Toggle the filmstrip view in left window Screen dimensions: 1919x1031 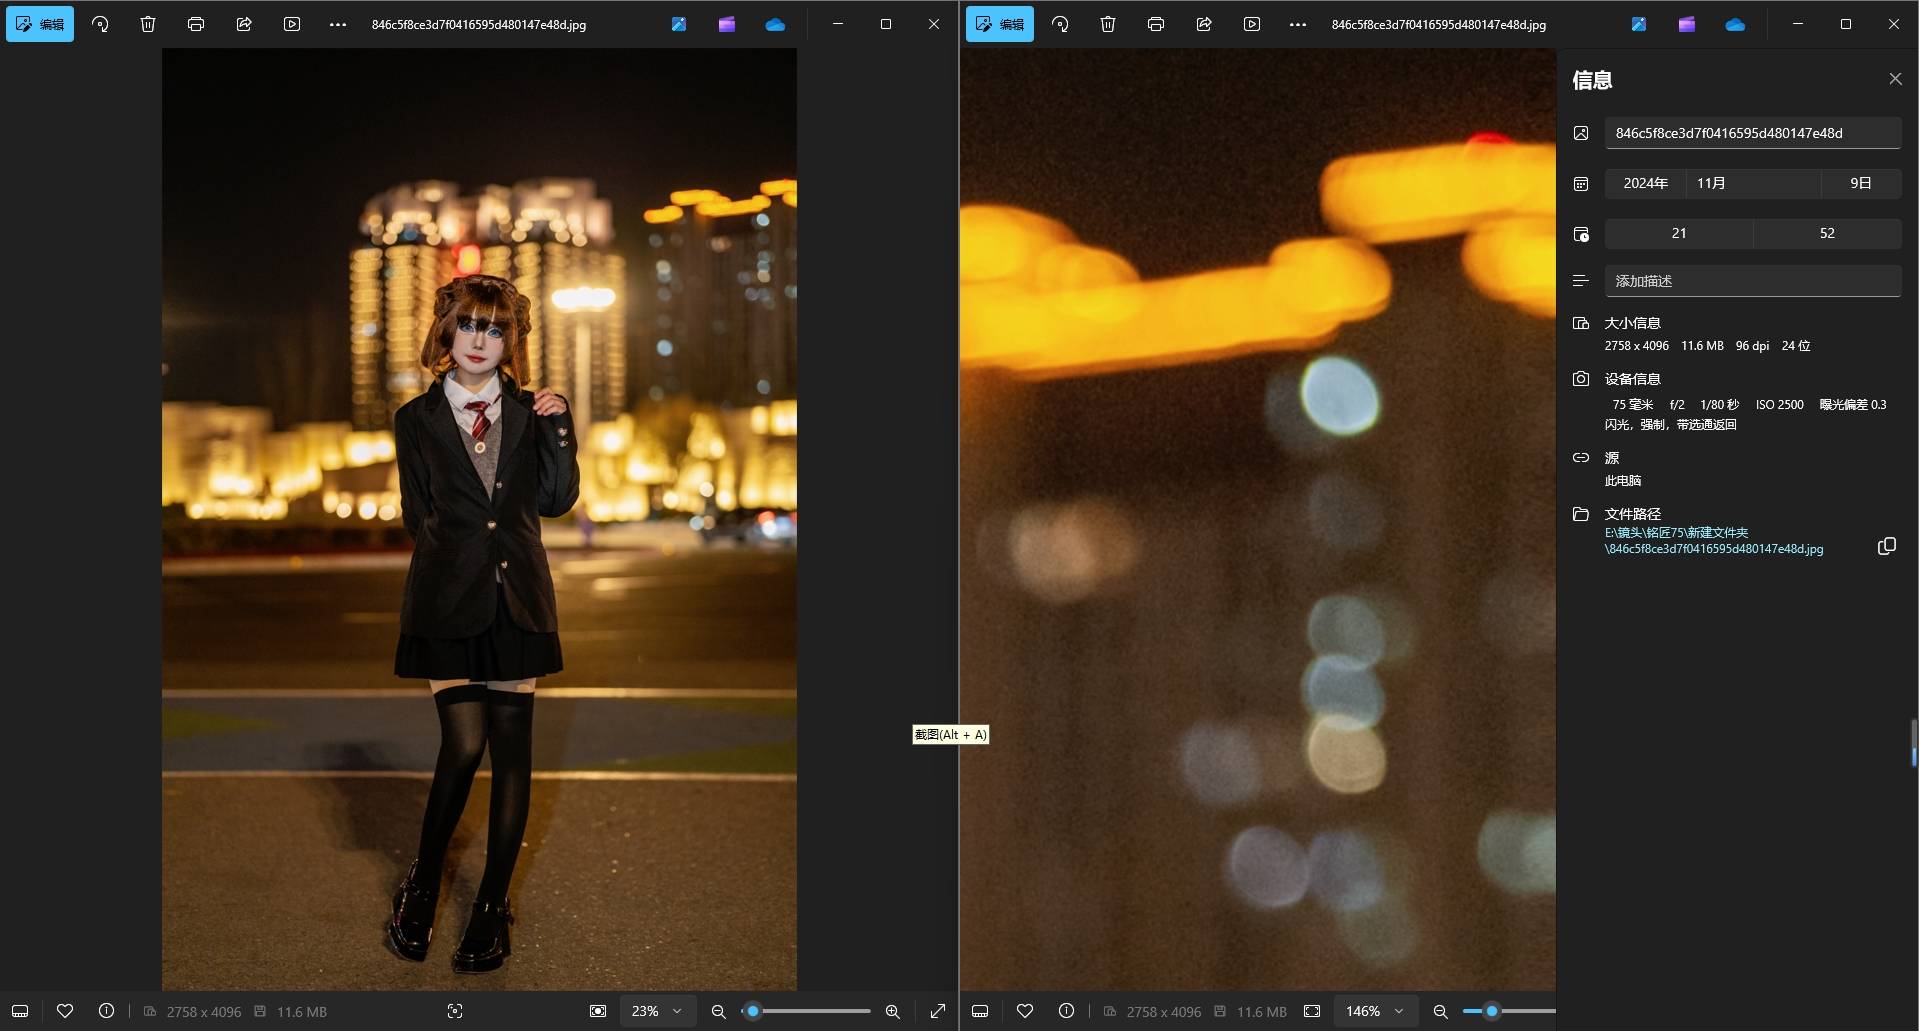click(x=20, y=1011)
